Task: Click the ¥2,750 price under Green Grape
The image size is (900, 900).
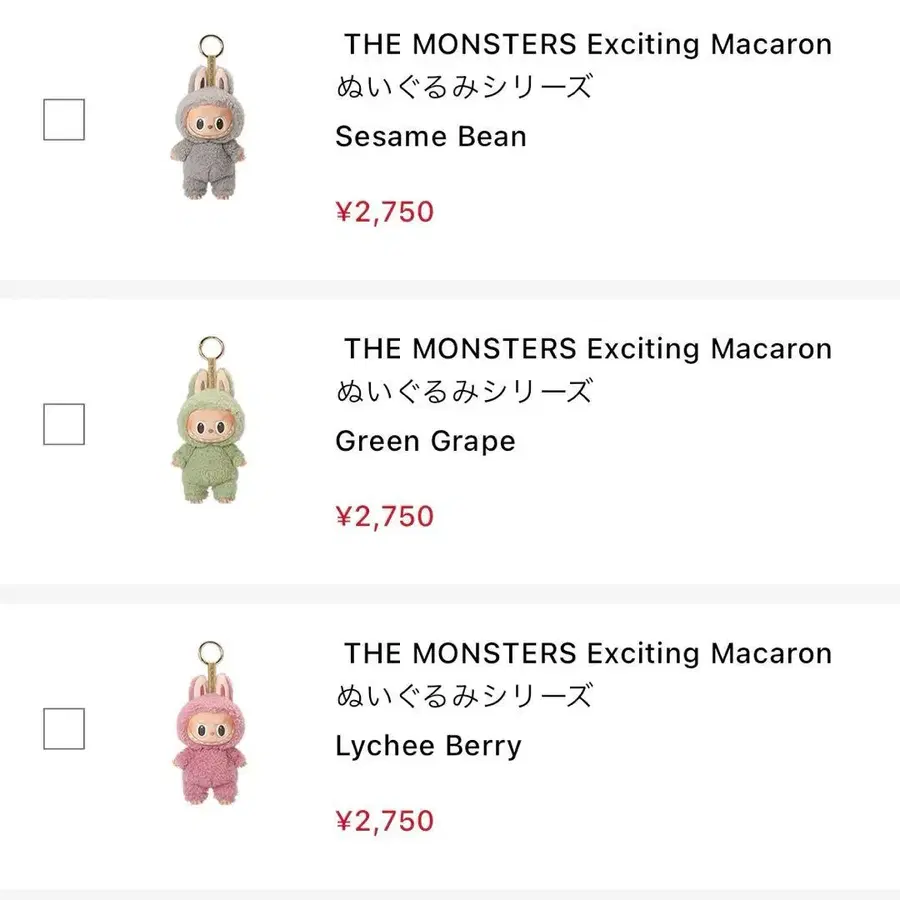Action: 384,517
